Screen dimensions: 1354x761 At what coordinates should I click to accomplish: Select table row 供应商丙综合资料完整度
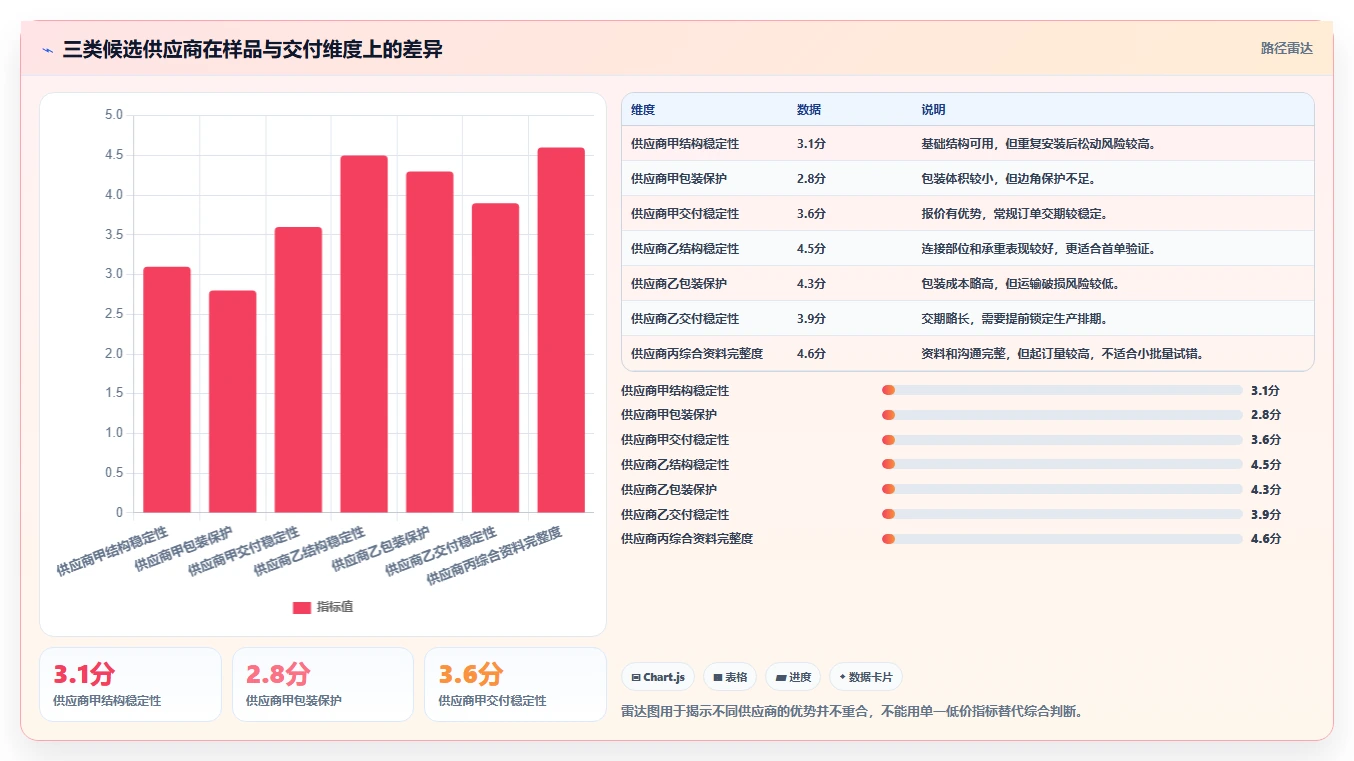point(967,353)
